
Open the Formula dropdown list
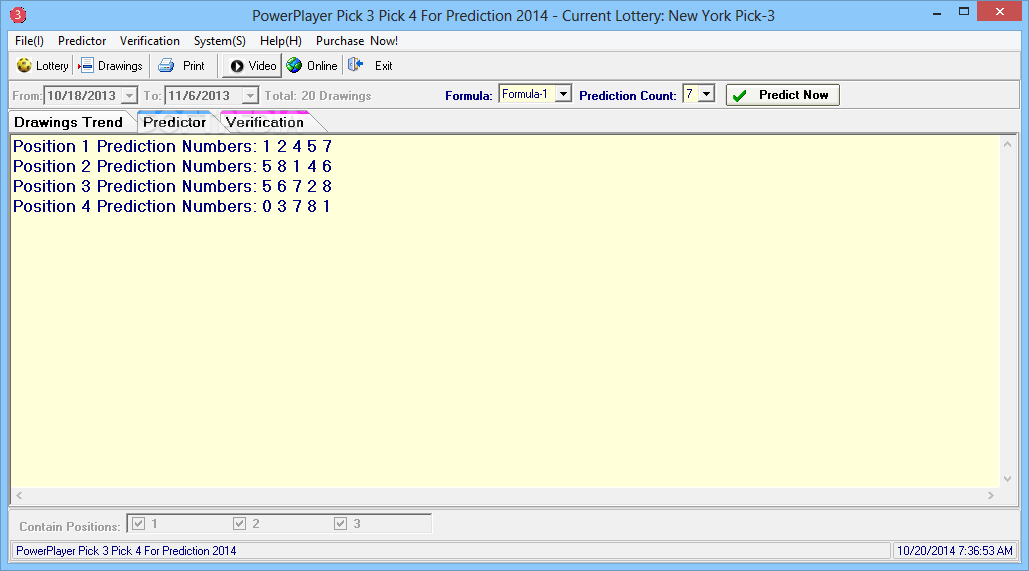563,94
